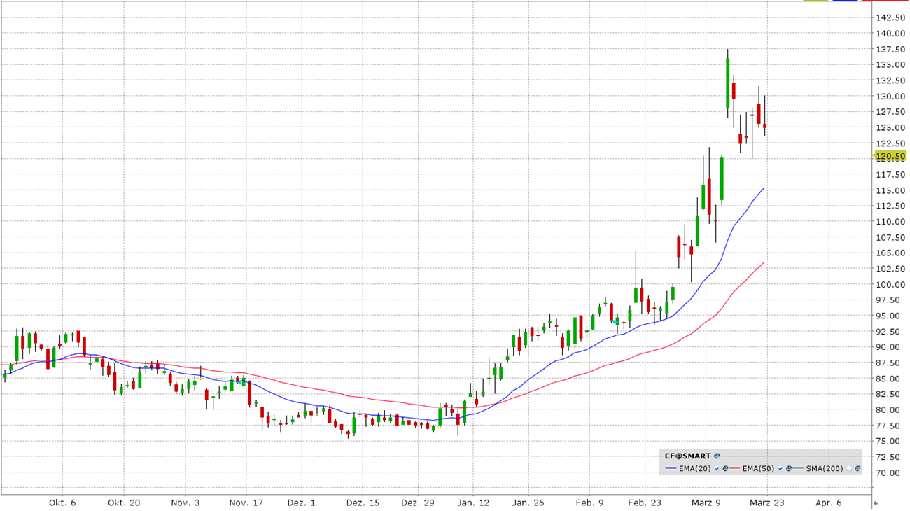Enable the SMA(200) indicator checkbox
Image resolution: width=910 pixels, height=511 pixels.
coord(848,469)
